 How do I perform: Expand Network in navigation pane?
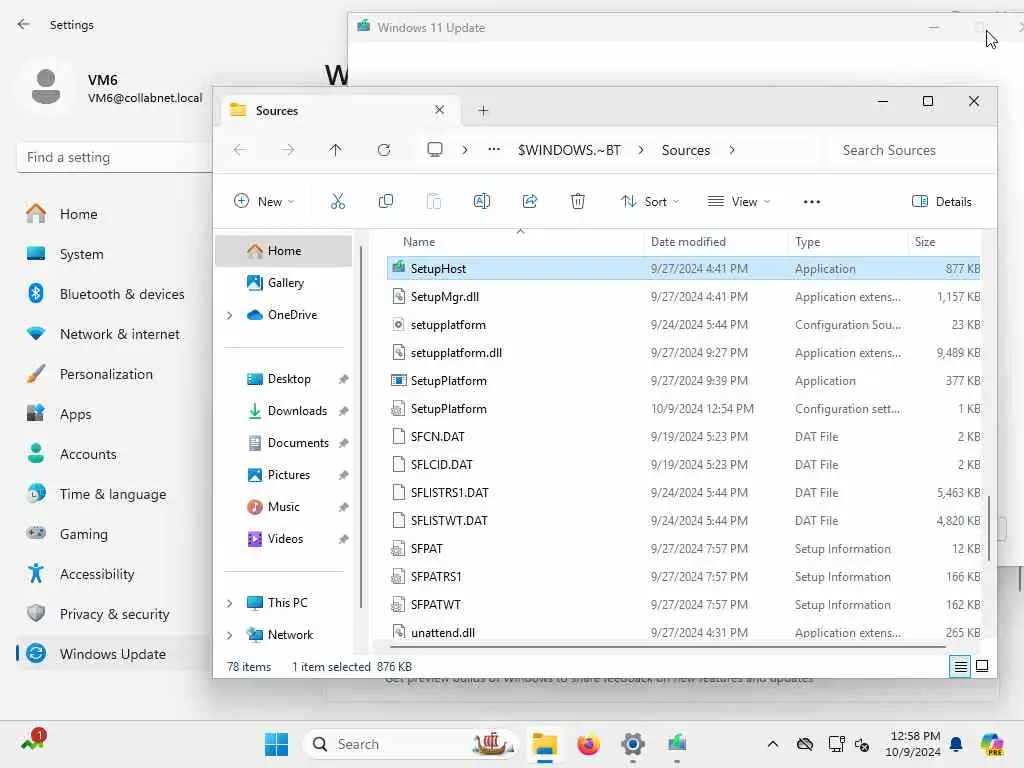tap(229, 635)
